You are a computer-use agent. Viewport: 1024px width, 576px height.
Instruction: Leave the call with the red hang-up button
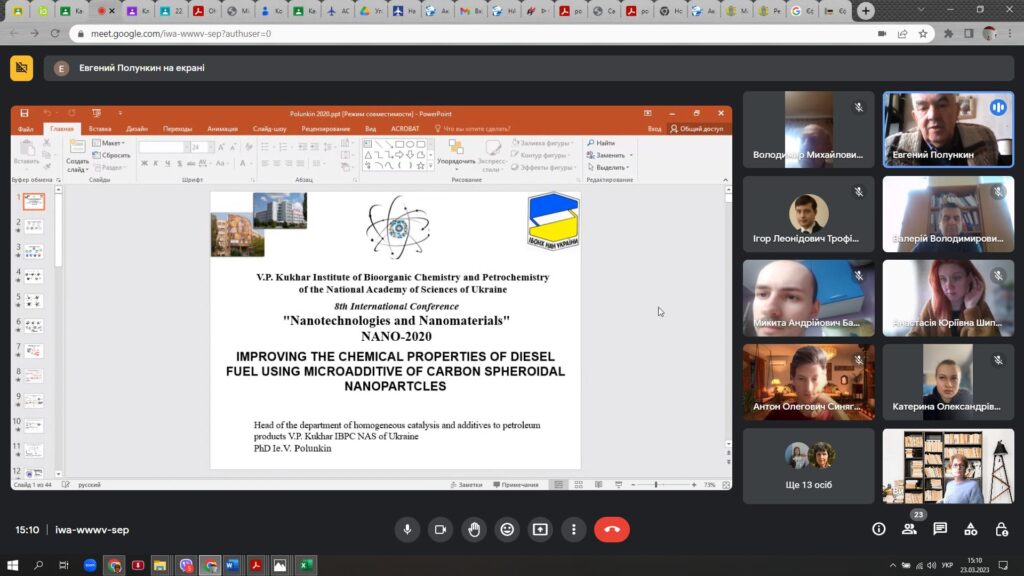[x=612, y=529]
